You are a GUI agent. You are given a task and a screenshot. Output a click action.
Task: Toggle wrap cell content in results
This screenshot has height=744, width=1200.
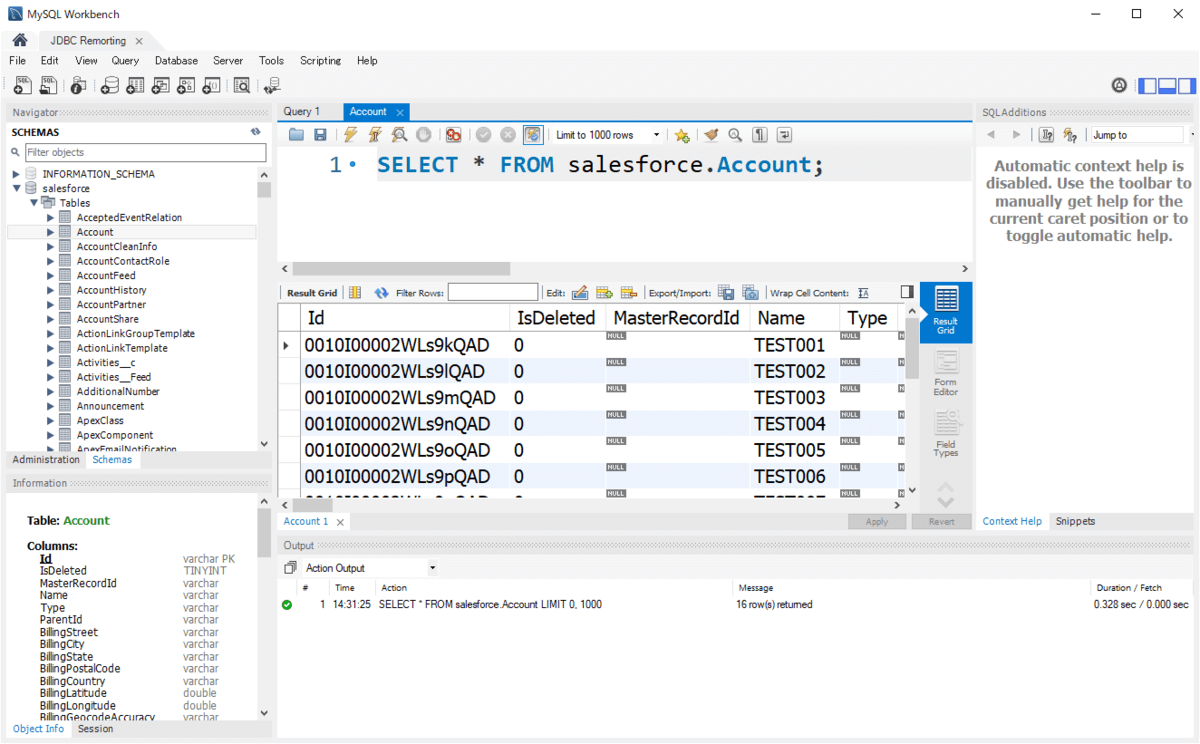pyautogui.click(x=863, y=293)
